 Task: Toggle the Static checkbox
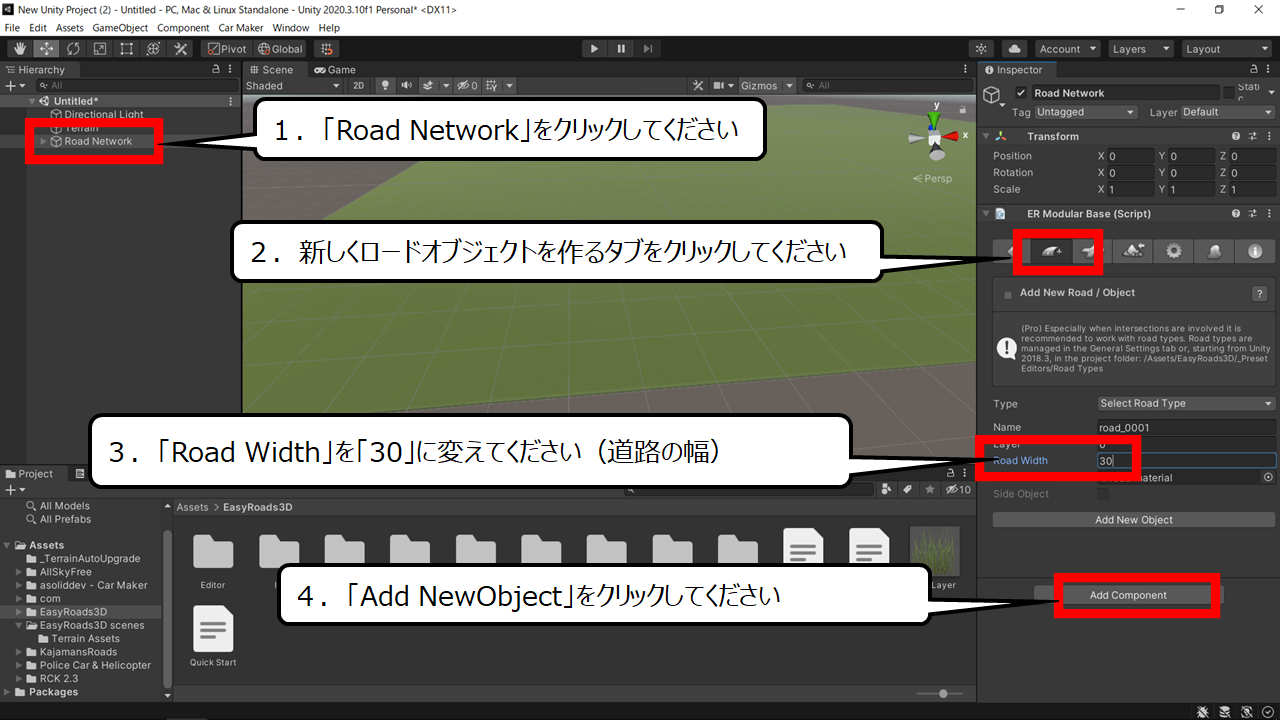click(x=1229, y=93)
